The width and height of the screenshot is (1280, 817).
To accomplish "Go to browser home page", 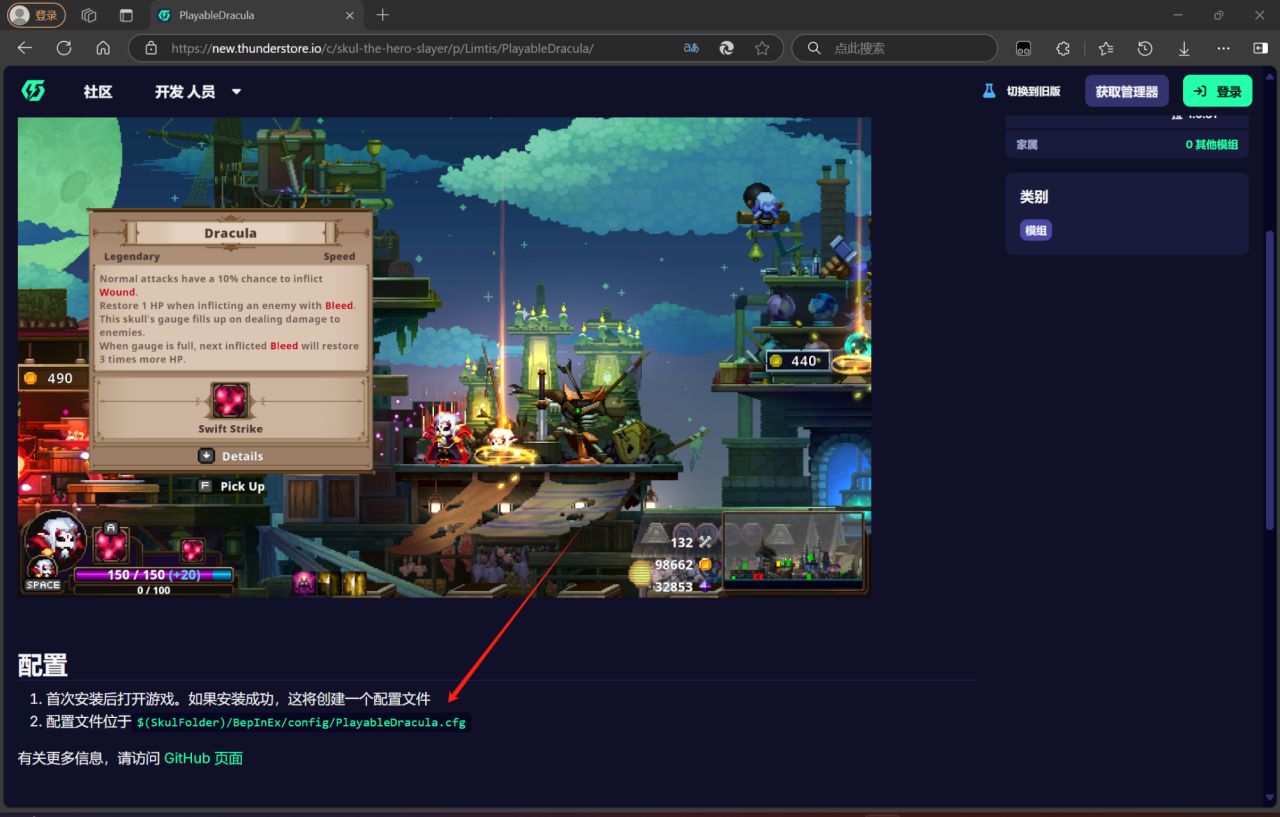I will (x=103, y=48).
